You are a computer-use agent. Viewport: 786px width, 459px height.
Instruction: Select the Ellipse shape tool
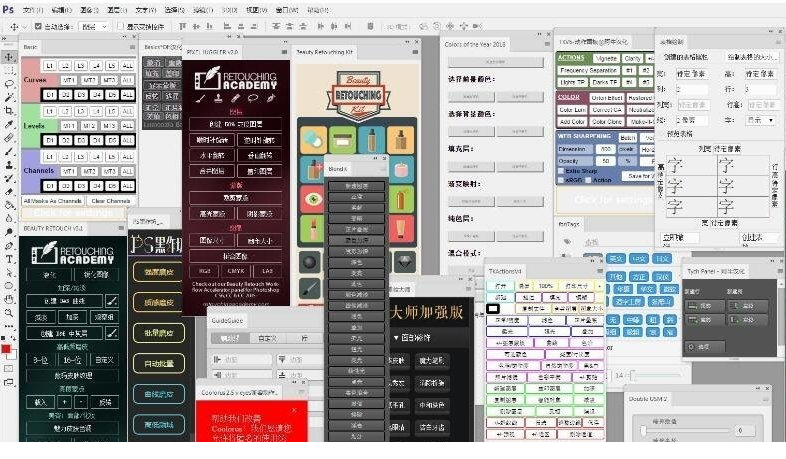[x=9, y=286]
